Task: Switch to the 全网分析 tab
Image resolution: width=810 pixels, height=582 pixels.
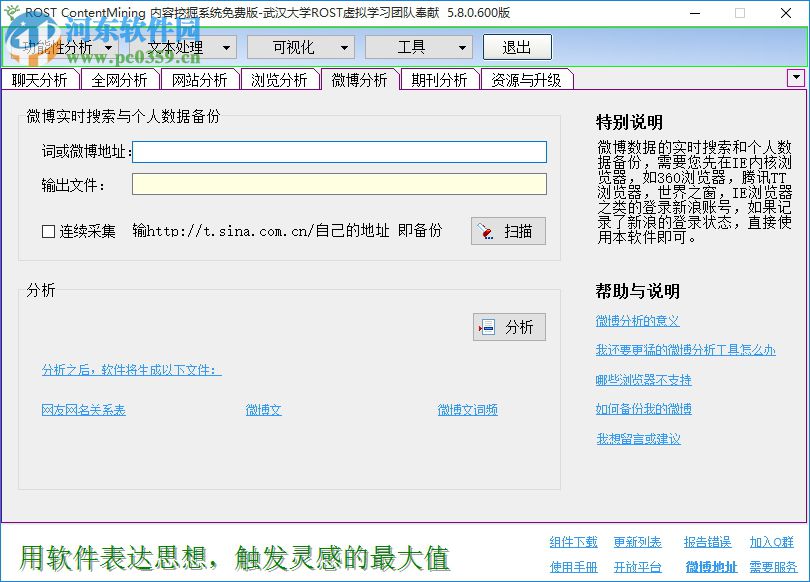Action: coord(119,78)
